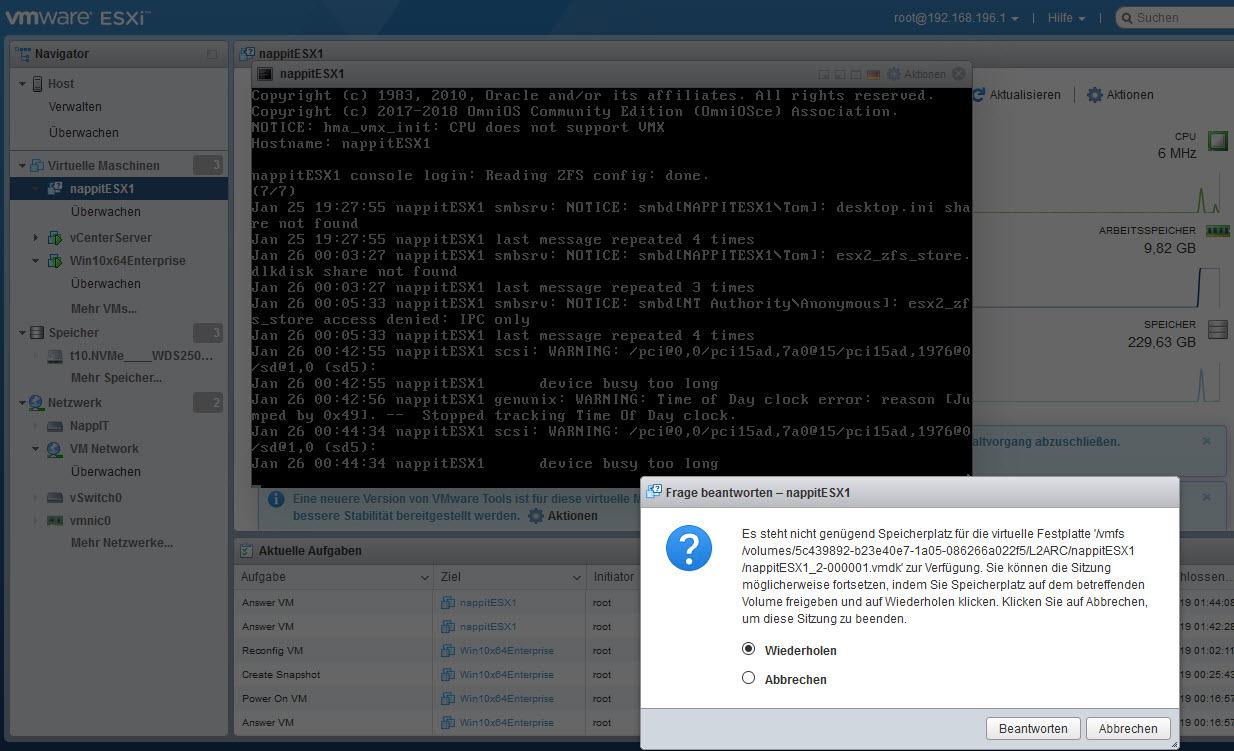
Task: Click the Speicher storage disk icon
Action: point(1217,329)
